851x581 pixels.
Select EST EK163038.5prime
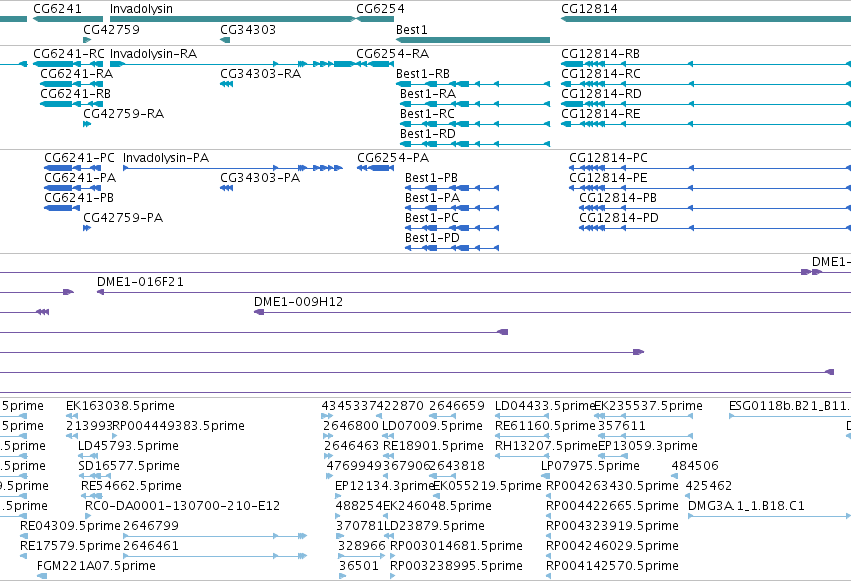pyautogui.click(x=72, y=416)
